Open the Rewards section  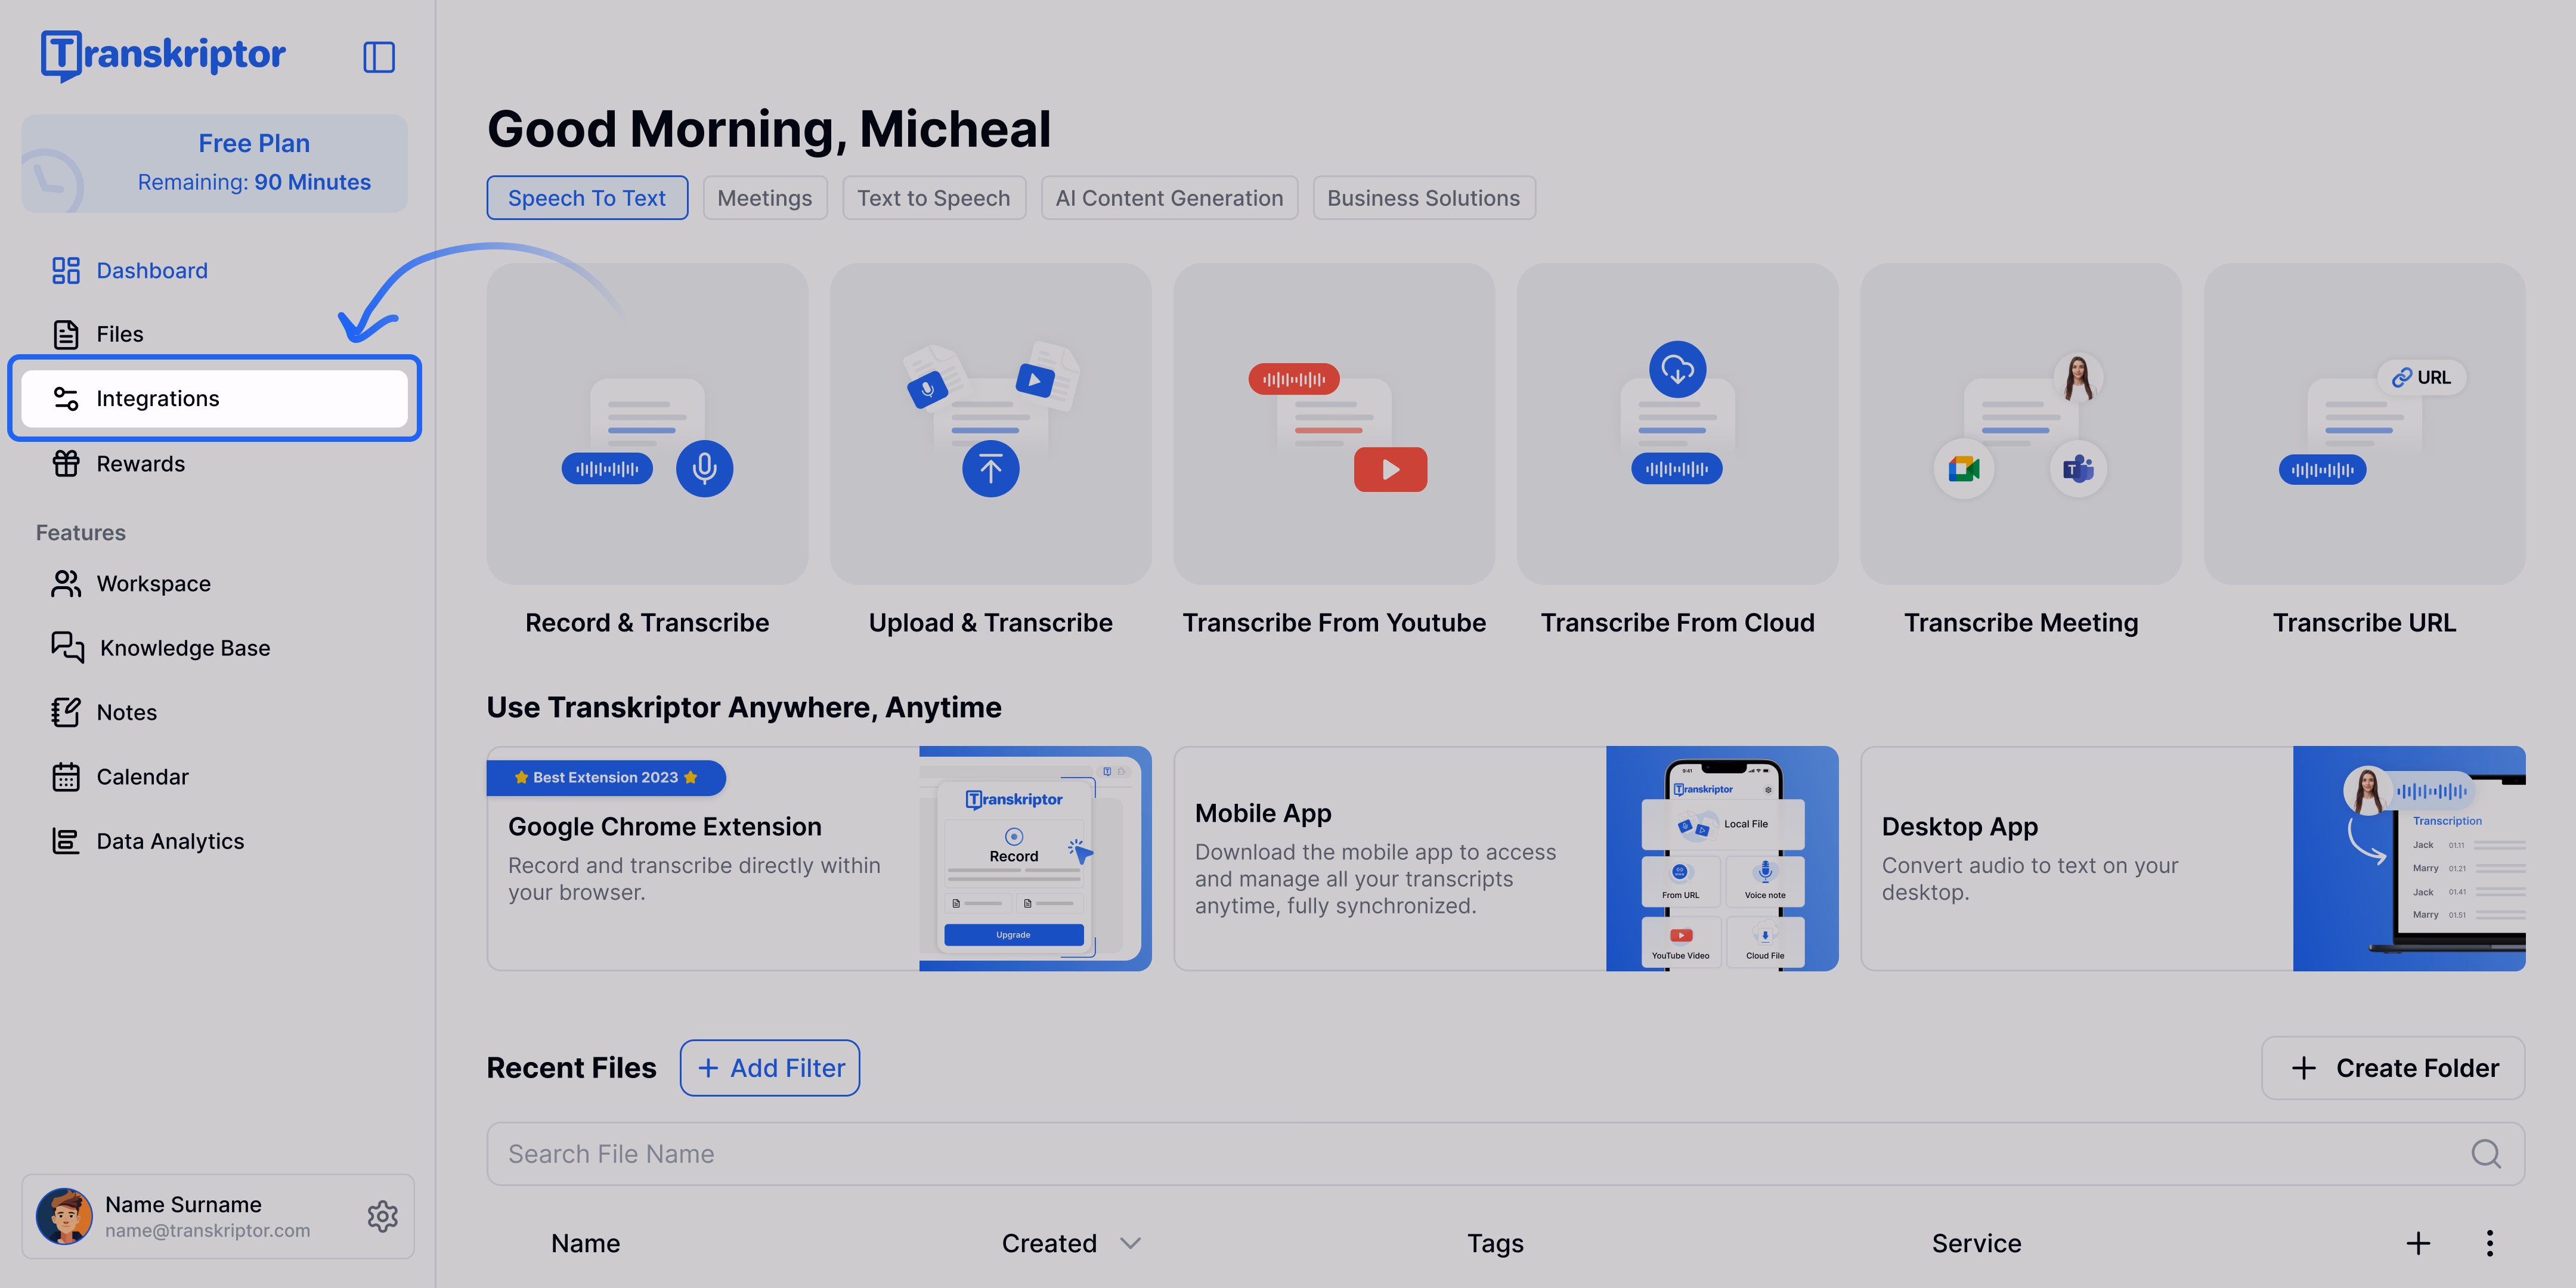pos(140,463)
